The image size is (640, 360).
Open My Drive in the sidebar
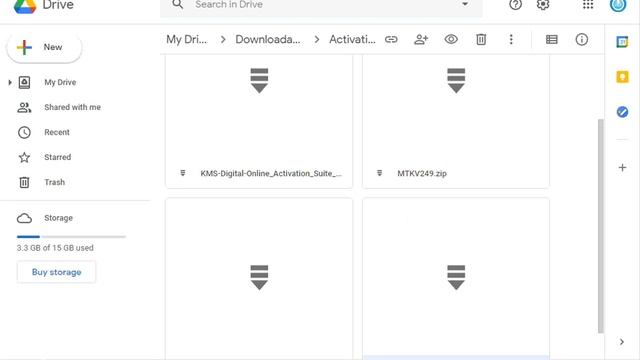60,82
